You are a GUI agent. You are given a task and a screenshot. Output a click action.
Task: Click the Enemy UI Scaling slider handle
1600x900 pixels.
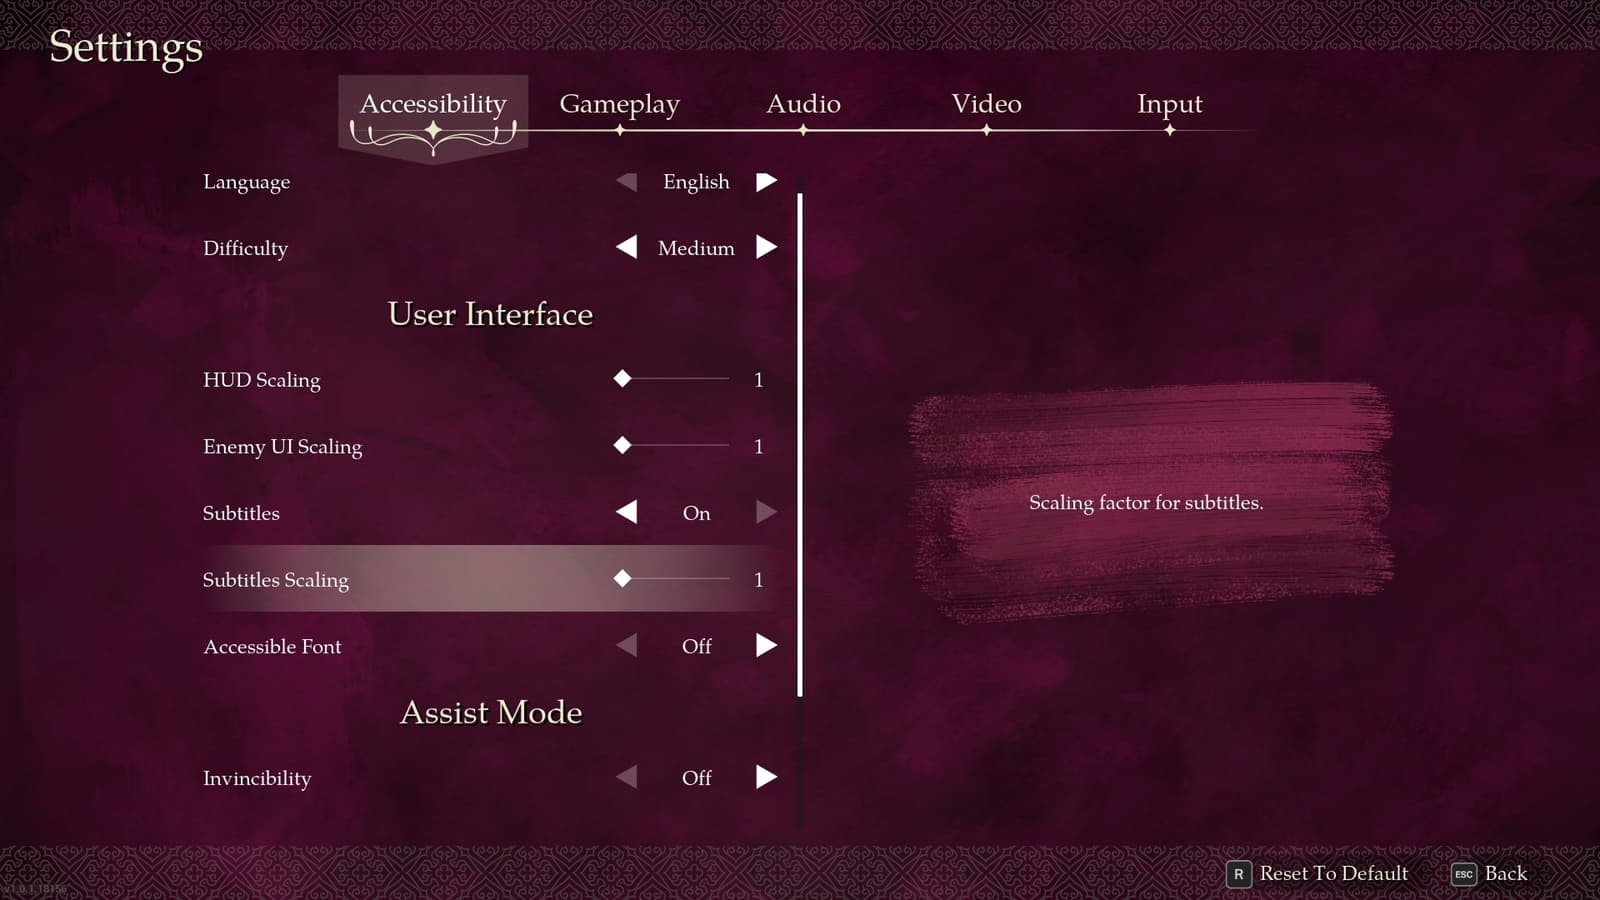[622, 445]
